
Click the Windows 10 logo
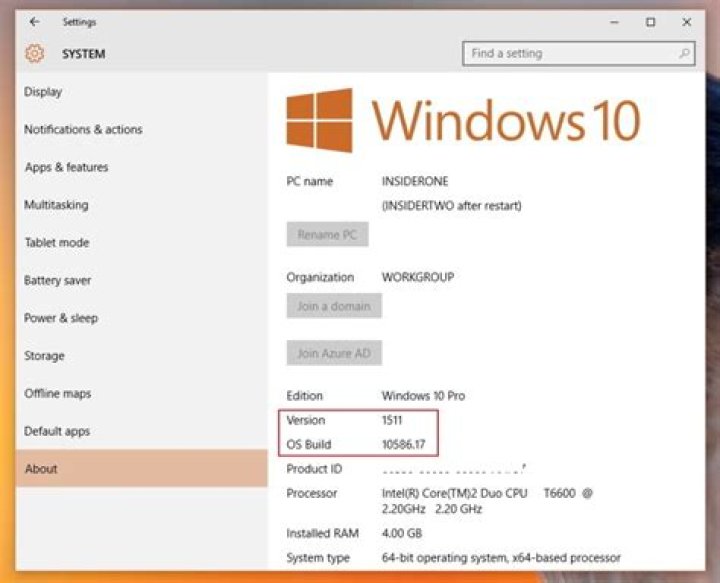click(319, 121)
